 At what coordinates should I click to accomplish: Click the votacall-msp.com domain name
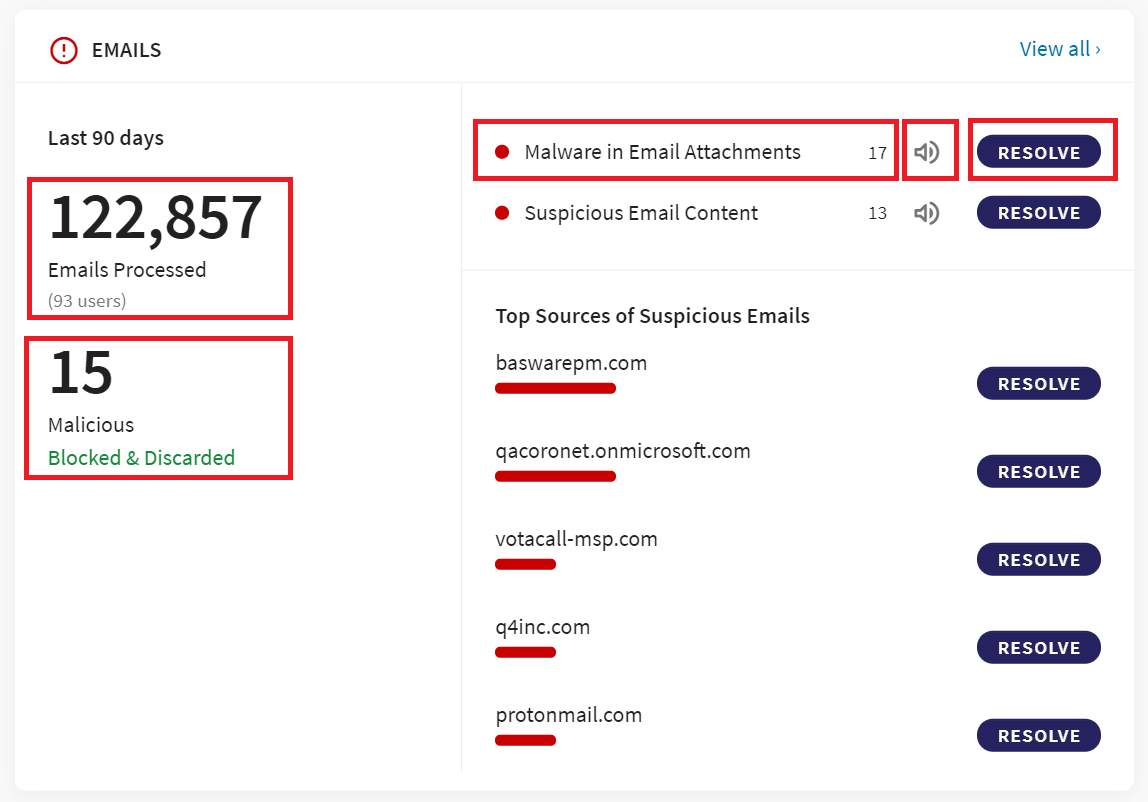(x=576, y=539)
